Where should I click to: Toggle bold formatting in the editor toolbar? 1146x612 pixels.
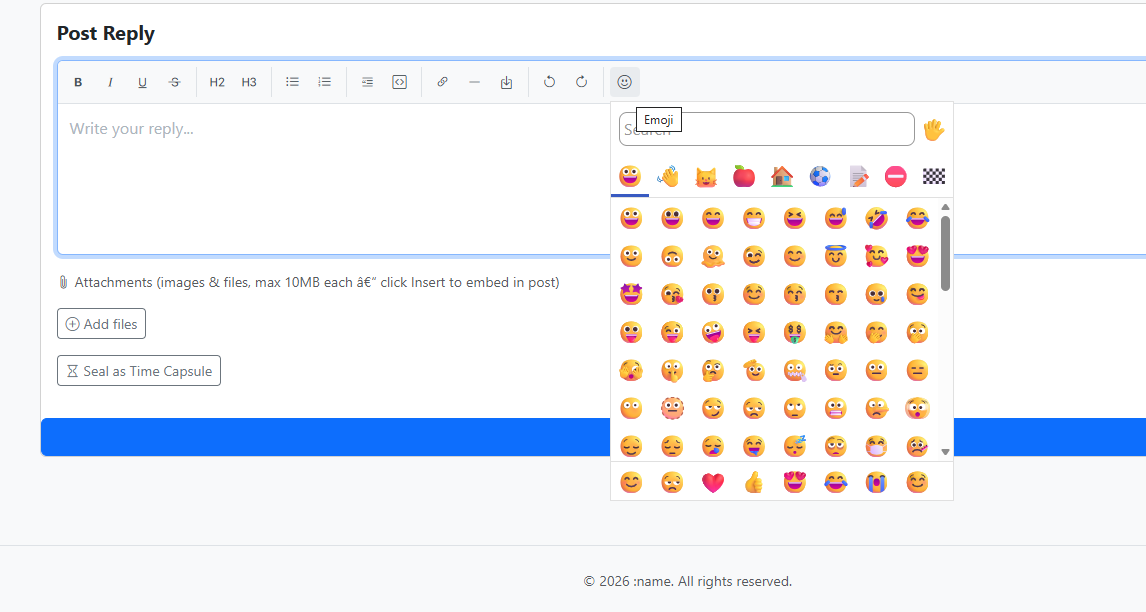pyautogui.click(x=78, y=82)
